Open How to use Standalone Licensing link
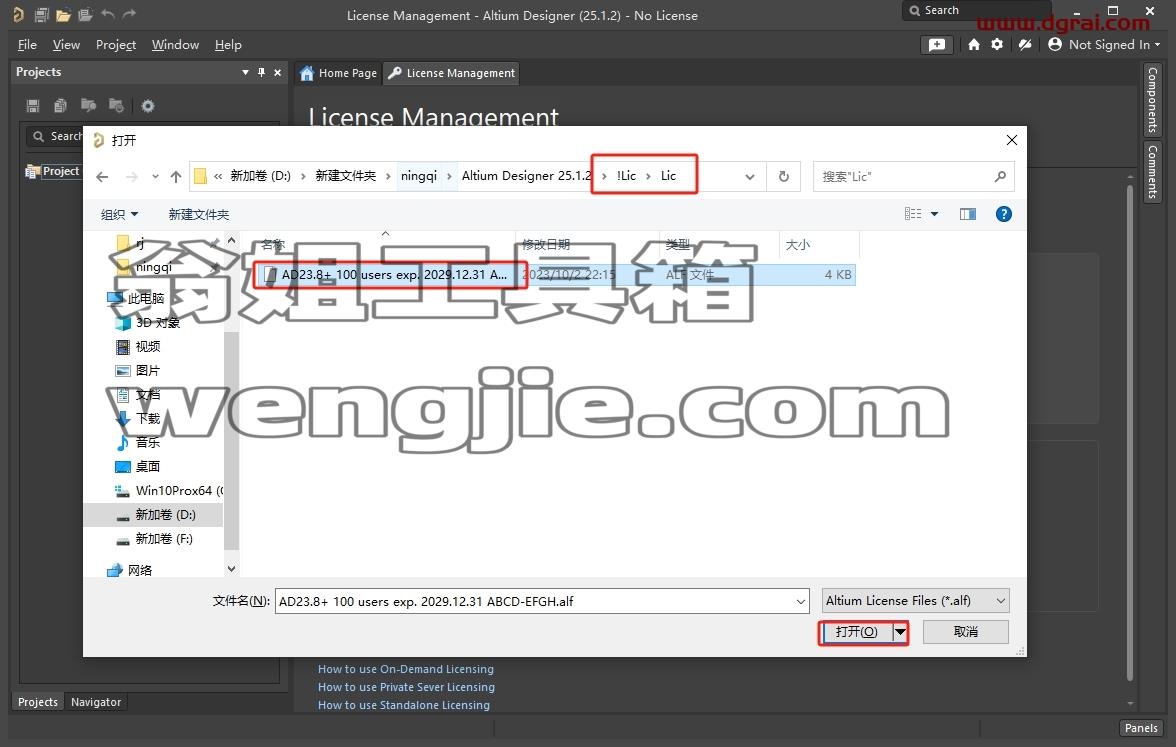The image size is (1176, 747). (404, 705)
